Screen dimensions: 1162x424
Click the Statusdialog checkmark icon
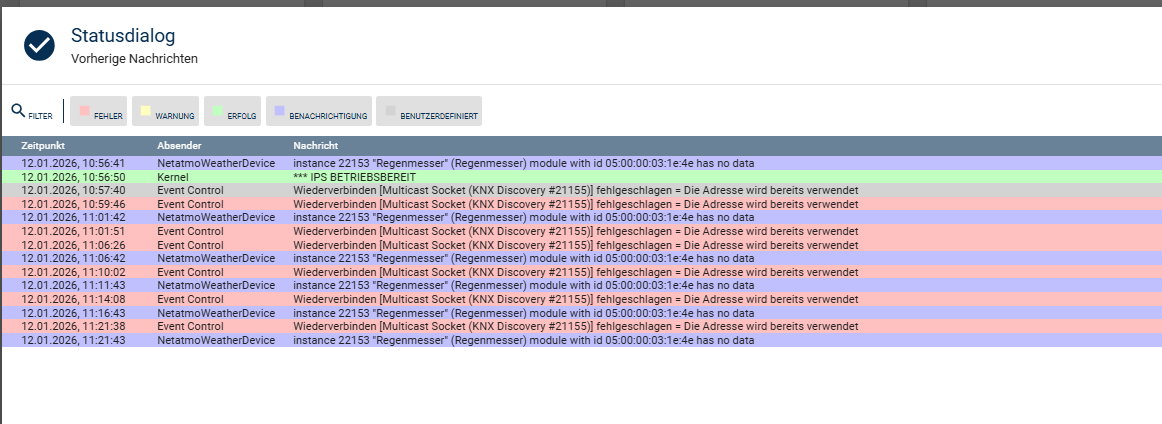click(40, 45)
